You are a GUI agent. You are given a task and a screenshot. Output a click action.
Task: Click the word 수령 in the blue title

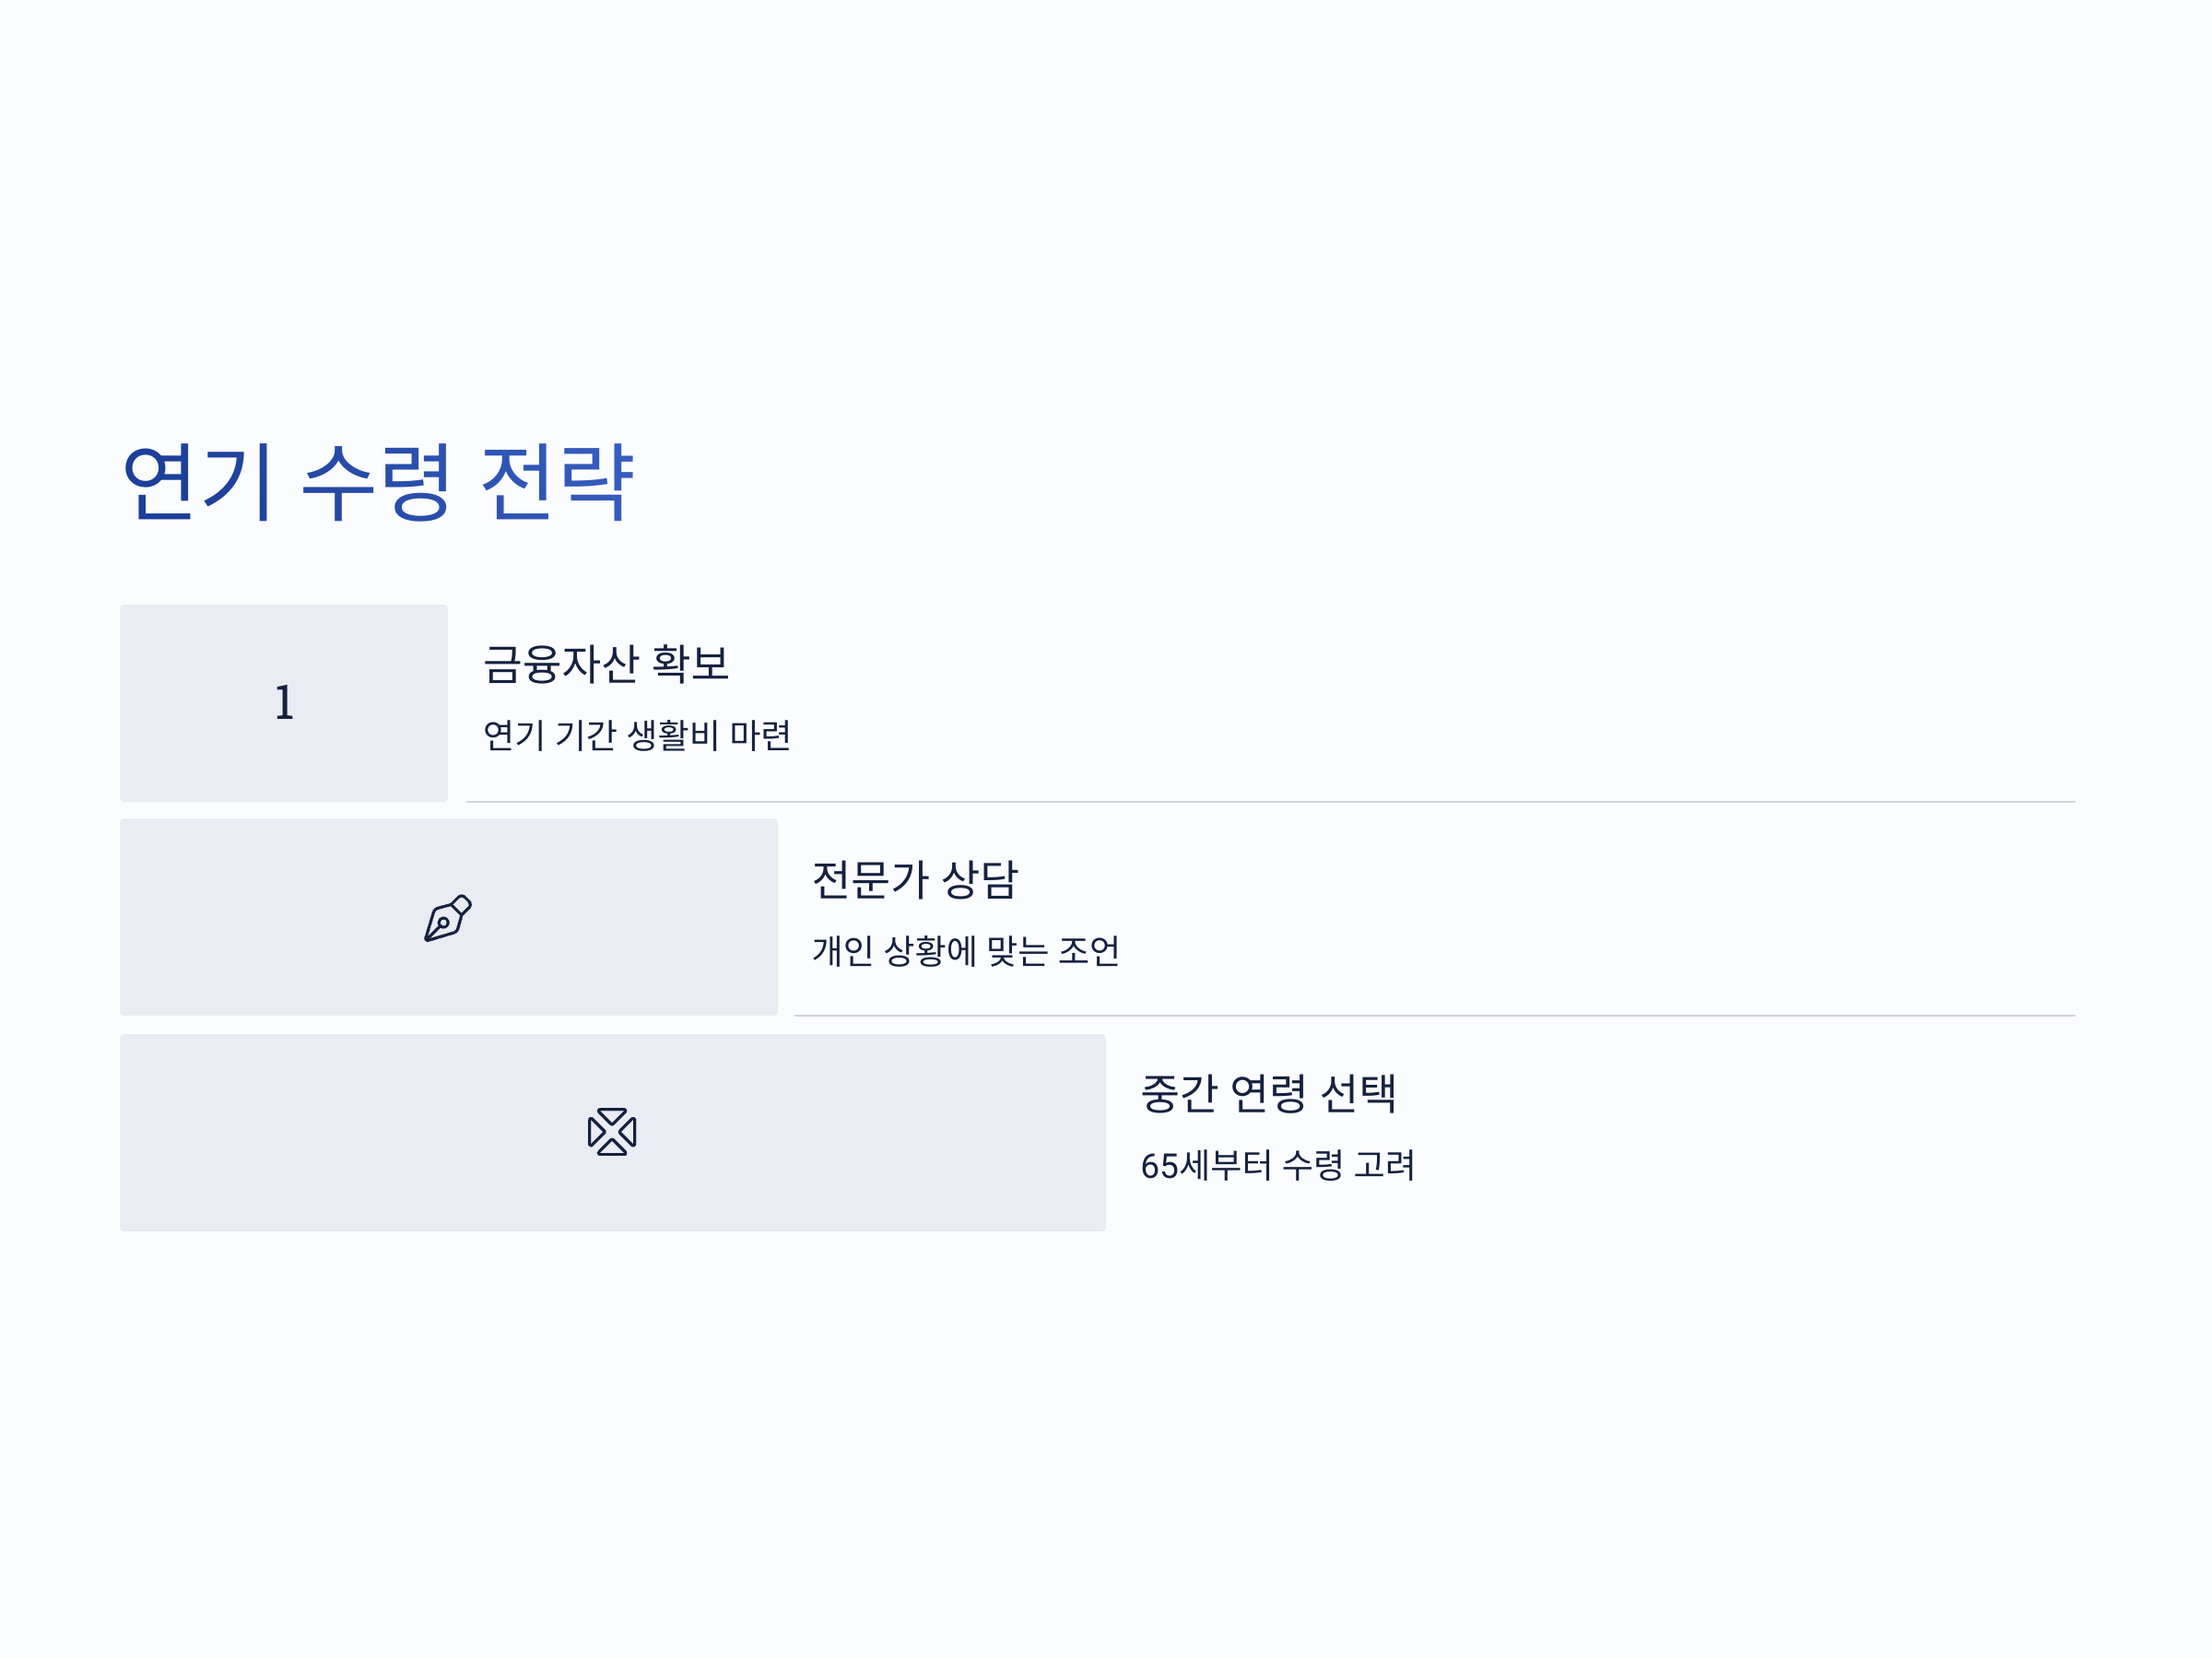(377, 483)
